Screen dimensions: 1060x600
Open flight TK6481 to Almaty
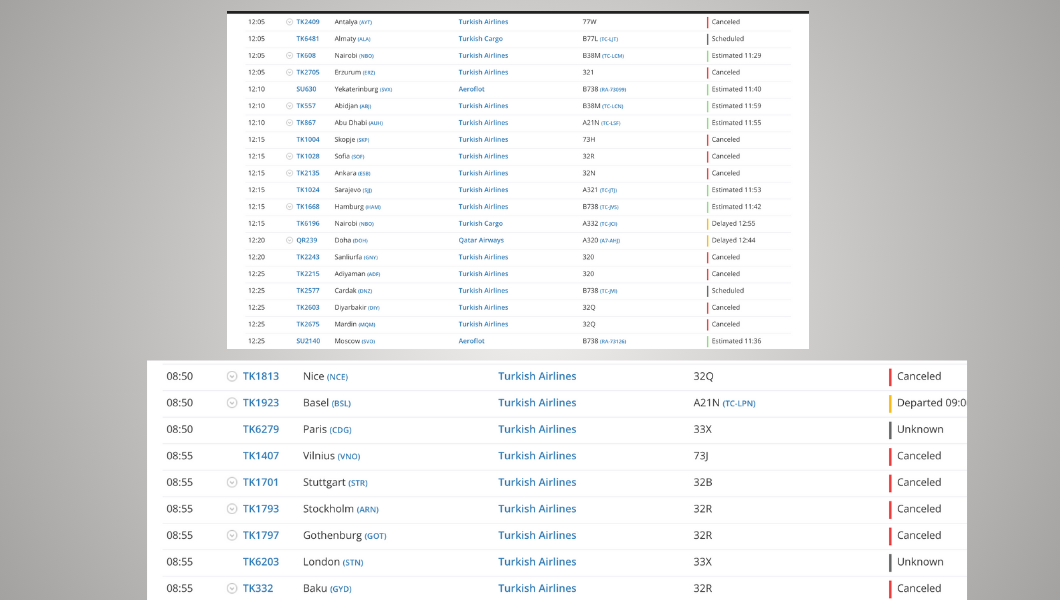coord(308,39)
